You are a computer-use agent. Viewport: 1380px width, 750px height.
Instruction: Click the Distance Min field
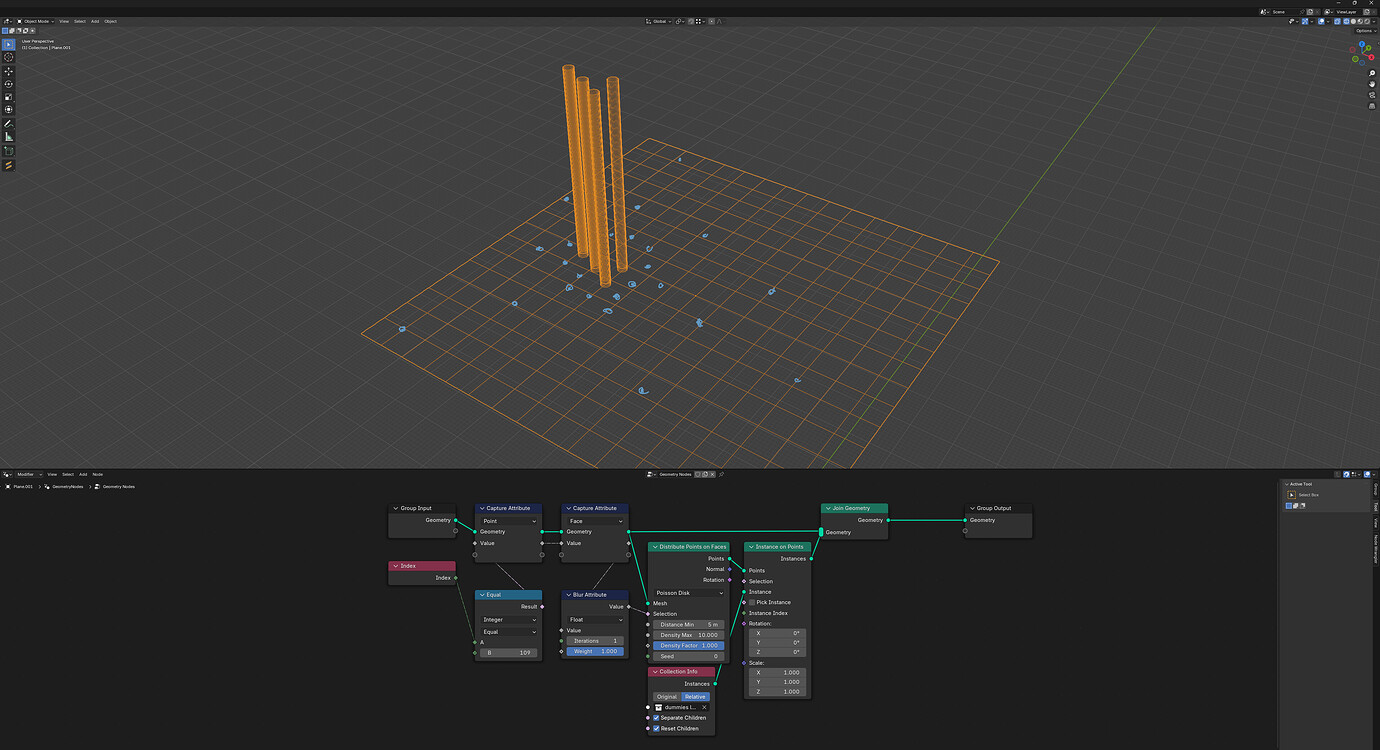690,625
